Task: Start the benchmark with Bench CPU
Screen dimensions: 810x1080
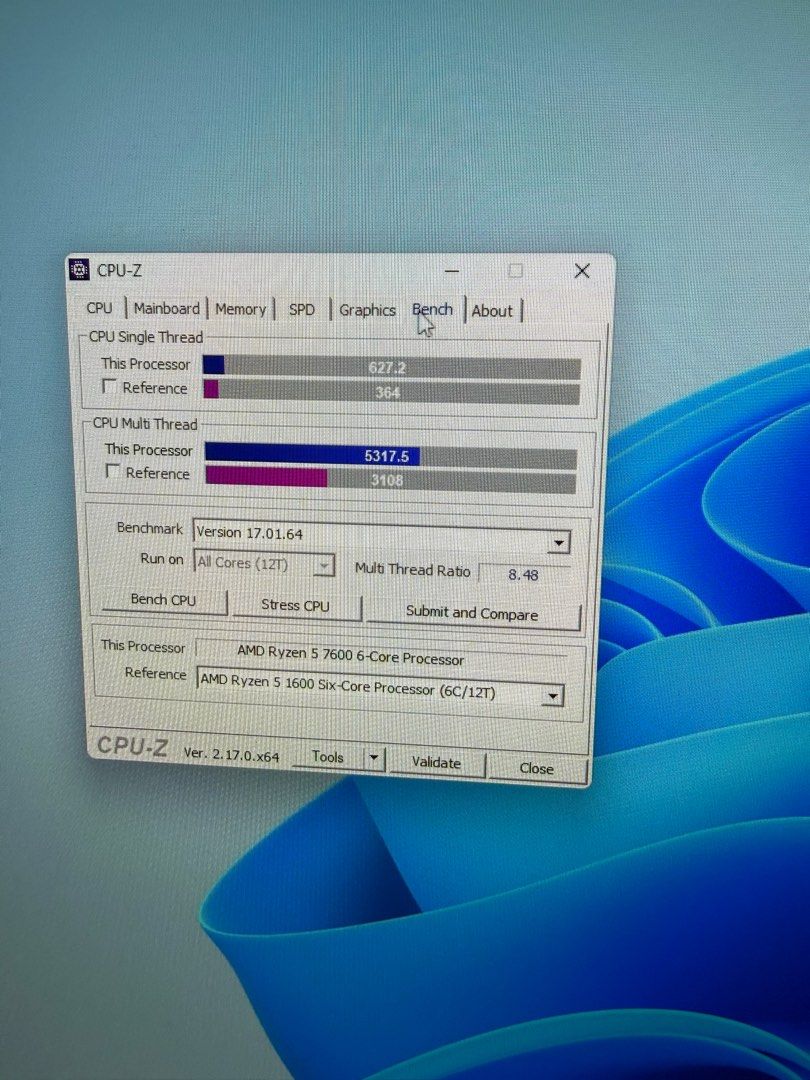Action: coord(164,601)
